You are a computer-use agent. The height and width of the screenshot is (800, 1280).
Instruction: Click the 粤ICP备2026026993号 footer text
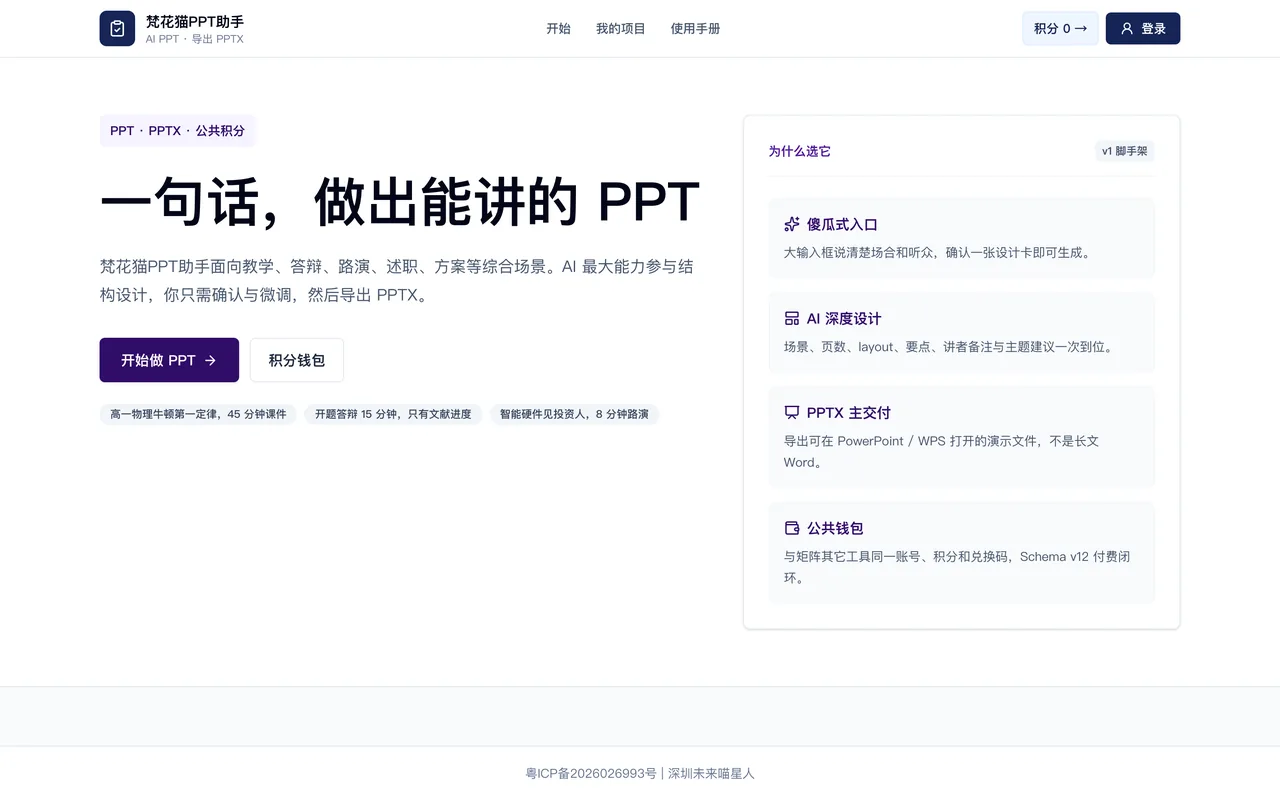click(591, 773)
